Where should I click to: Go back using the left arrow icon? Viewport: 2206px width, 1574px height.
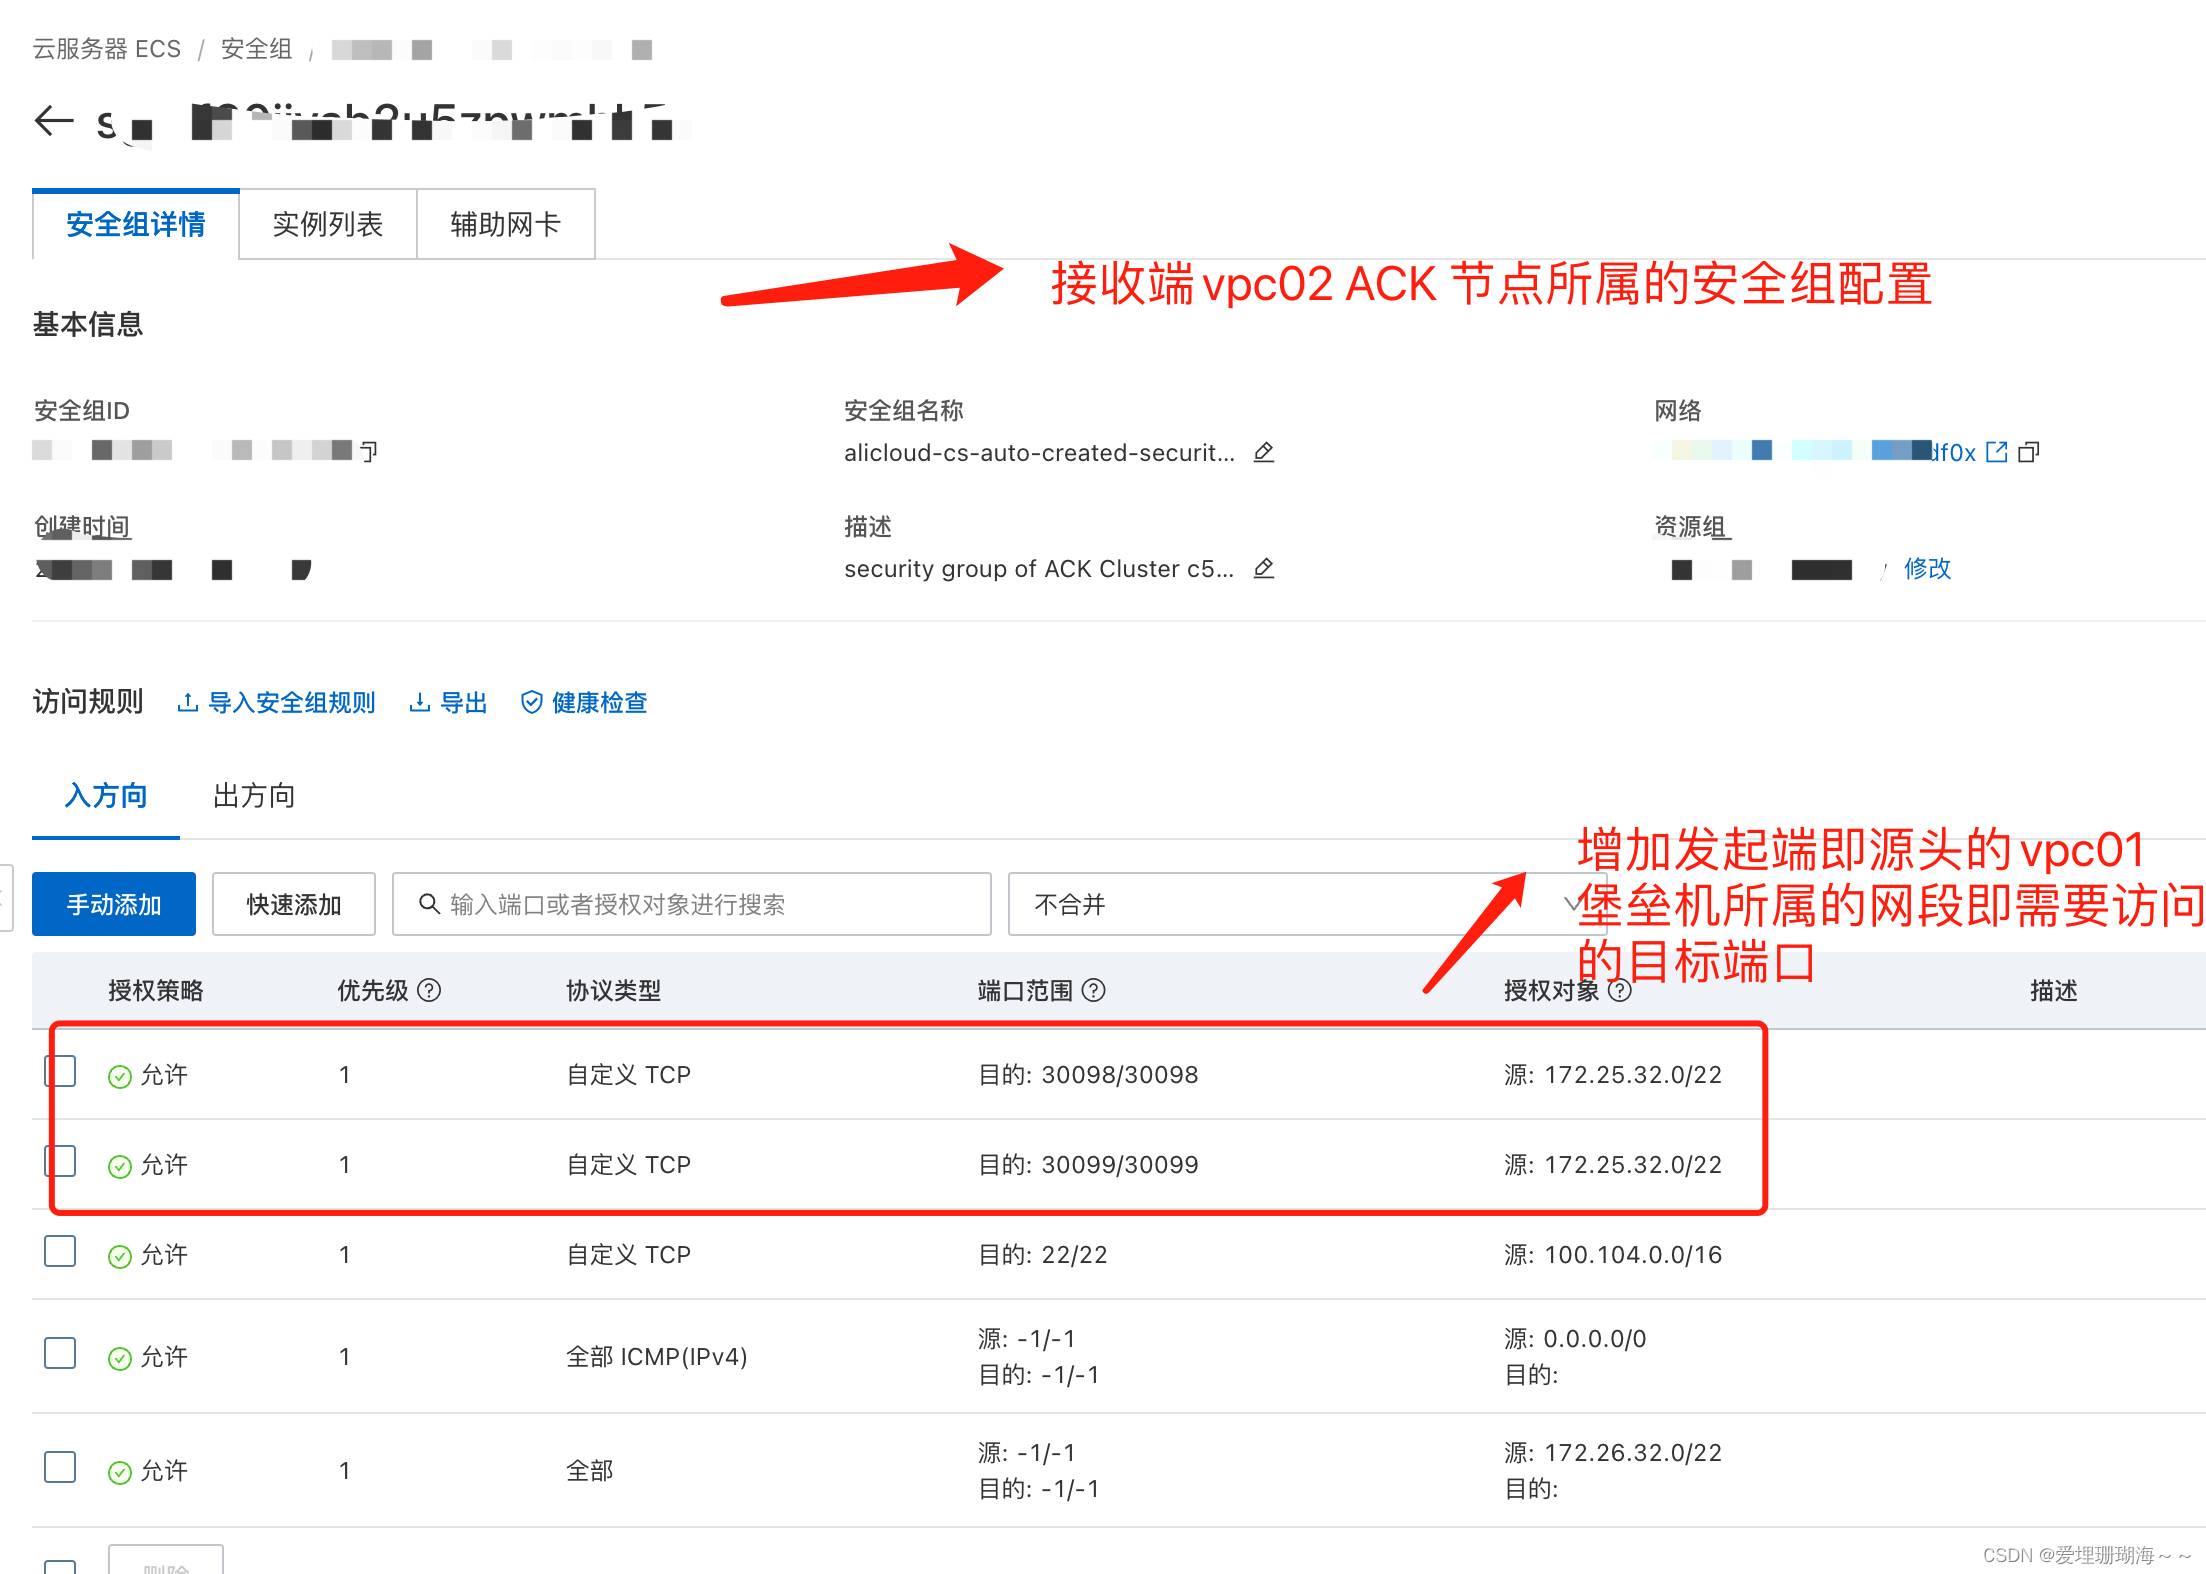click(54, 121)
